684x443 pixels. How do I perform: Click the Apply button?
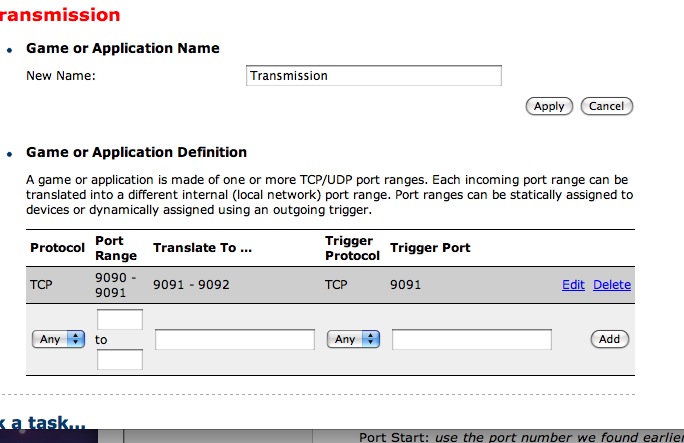549,106
